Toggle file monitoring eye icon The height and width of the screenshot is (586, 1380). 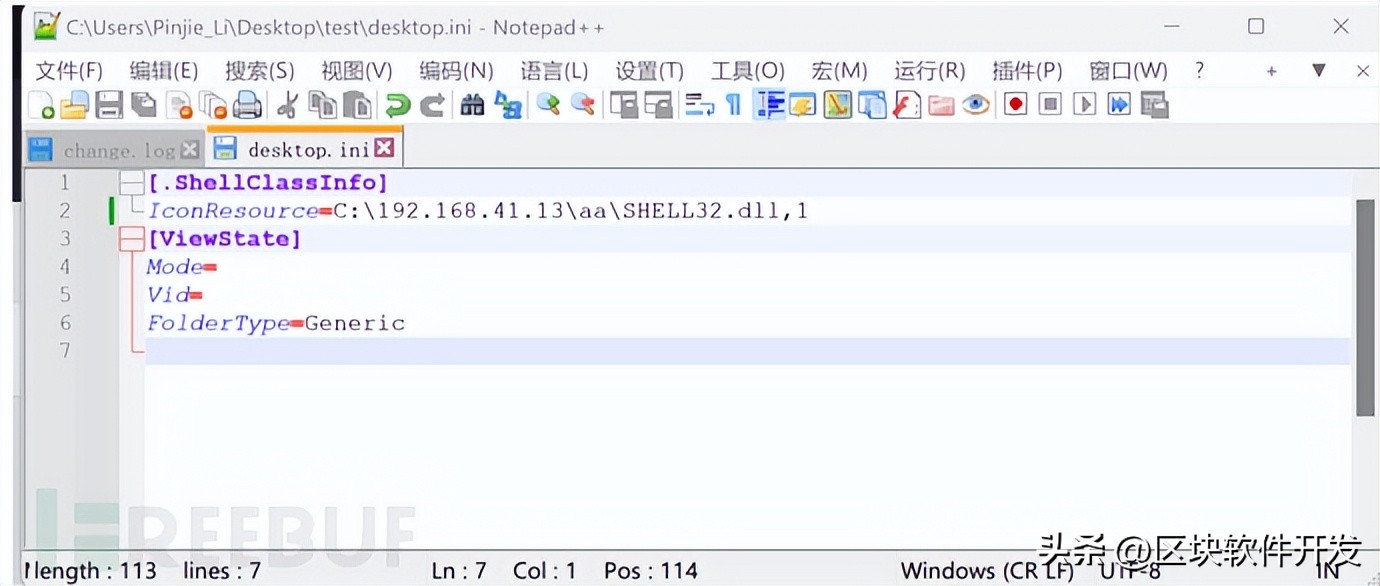coord(976,105)
